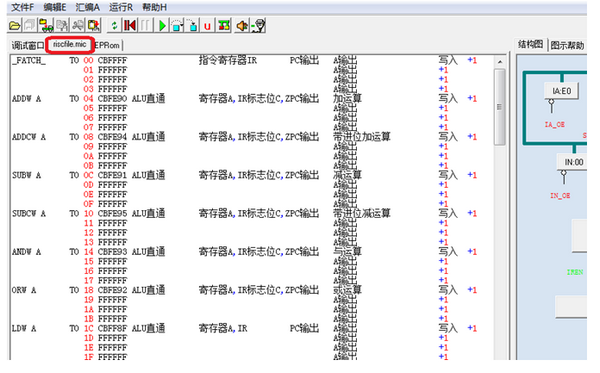This screenshot has width=600, height=373.
Task: Click the red reset-to-start icon
Action: click(x=130, y=26)
